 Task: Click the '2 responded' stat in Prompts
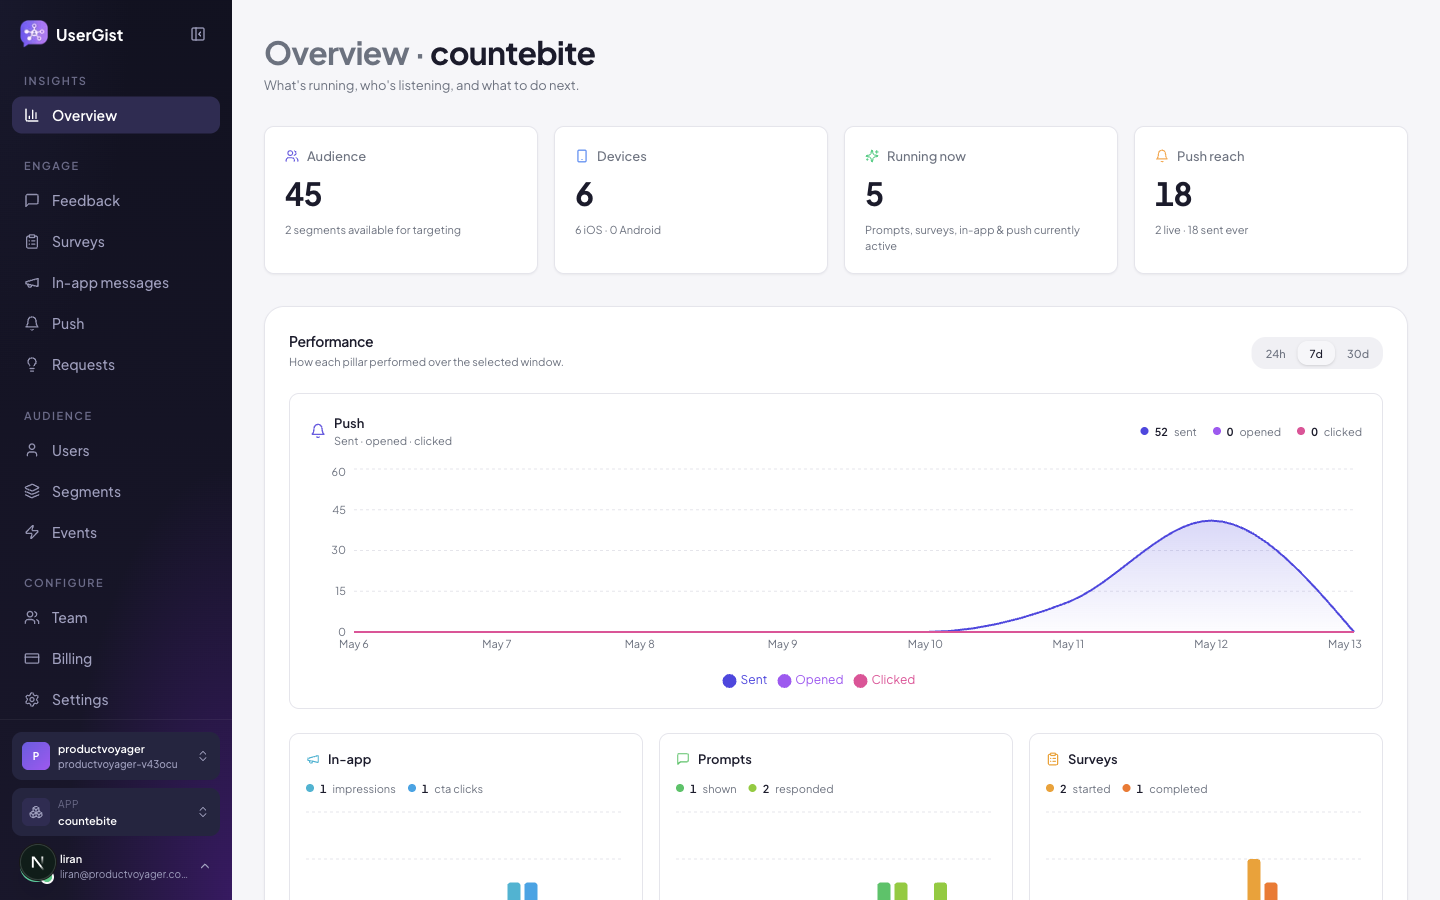791,789
